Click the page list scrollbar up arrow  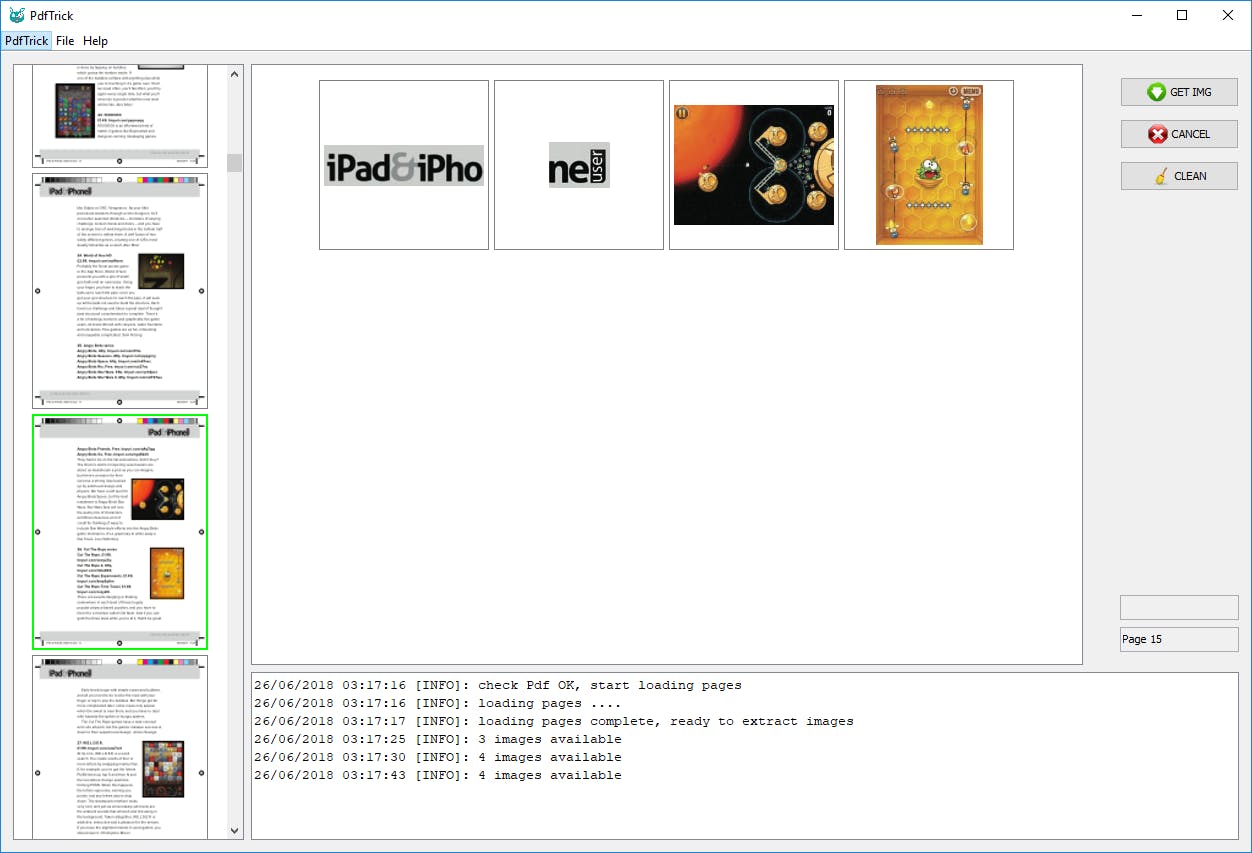pyautogui.click(x=235, y=74)
